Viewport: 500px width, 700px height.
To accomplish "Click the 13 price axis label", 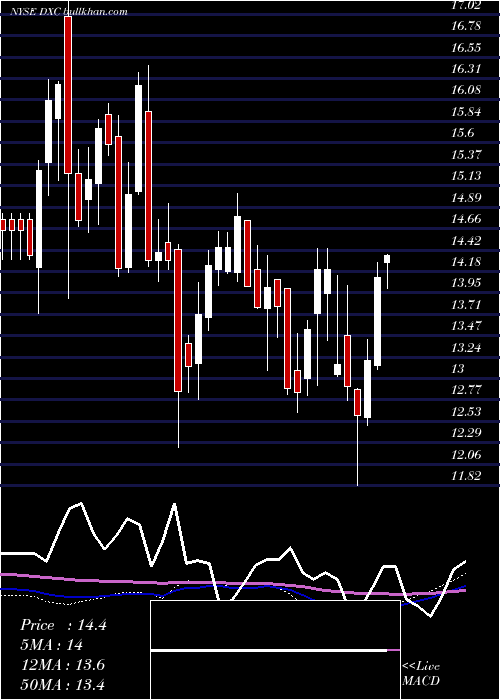I will pos(458,368).
